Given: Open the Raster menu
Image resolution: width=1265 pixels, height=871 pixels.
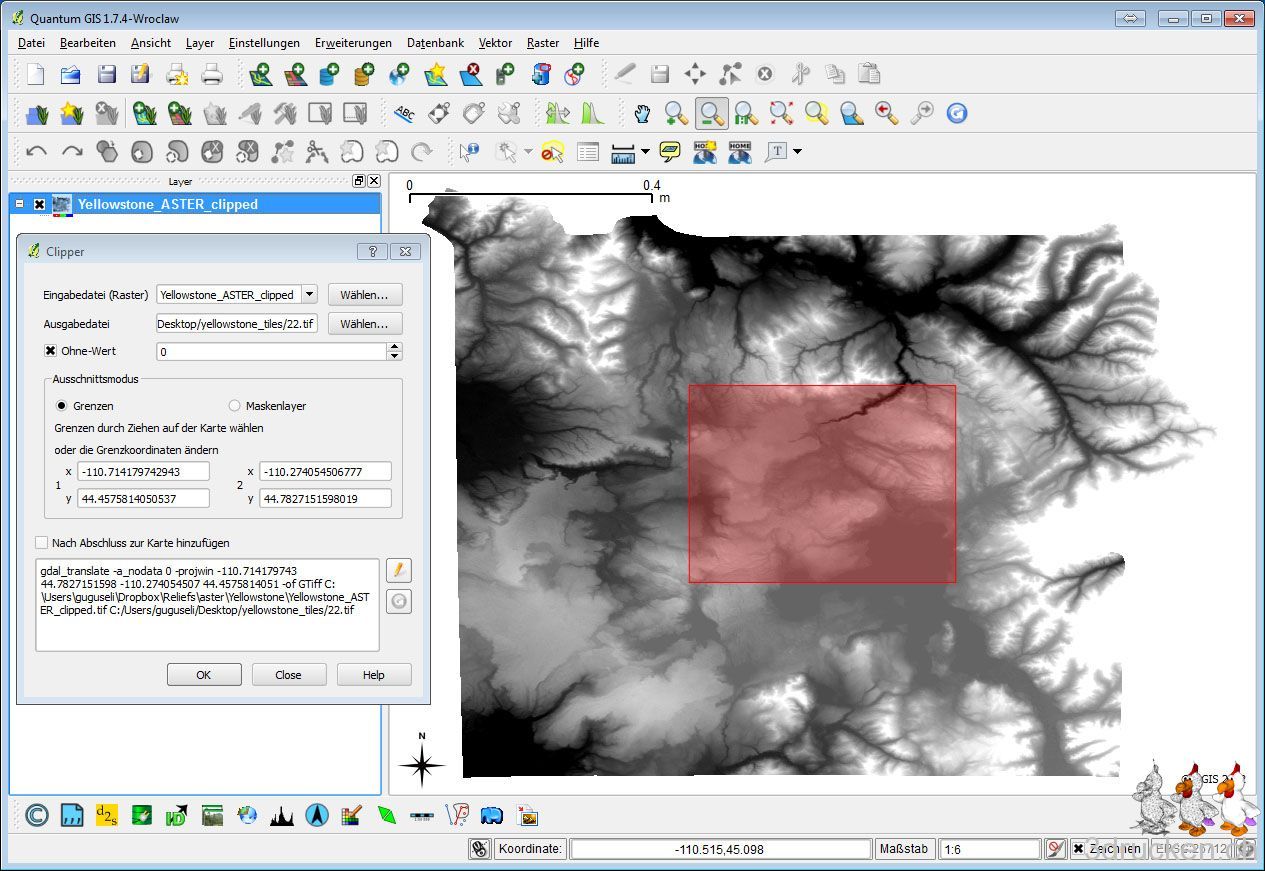Looking at the screenshot, I should (x=543, y=43).
